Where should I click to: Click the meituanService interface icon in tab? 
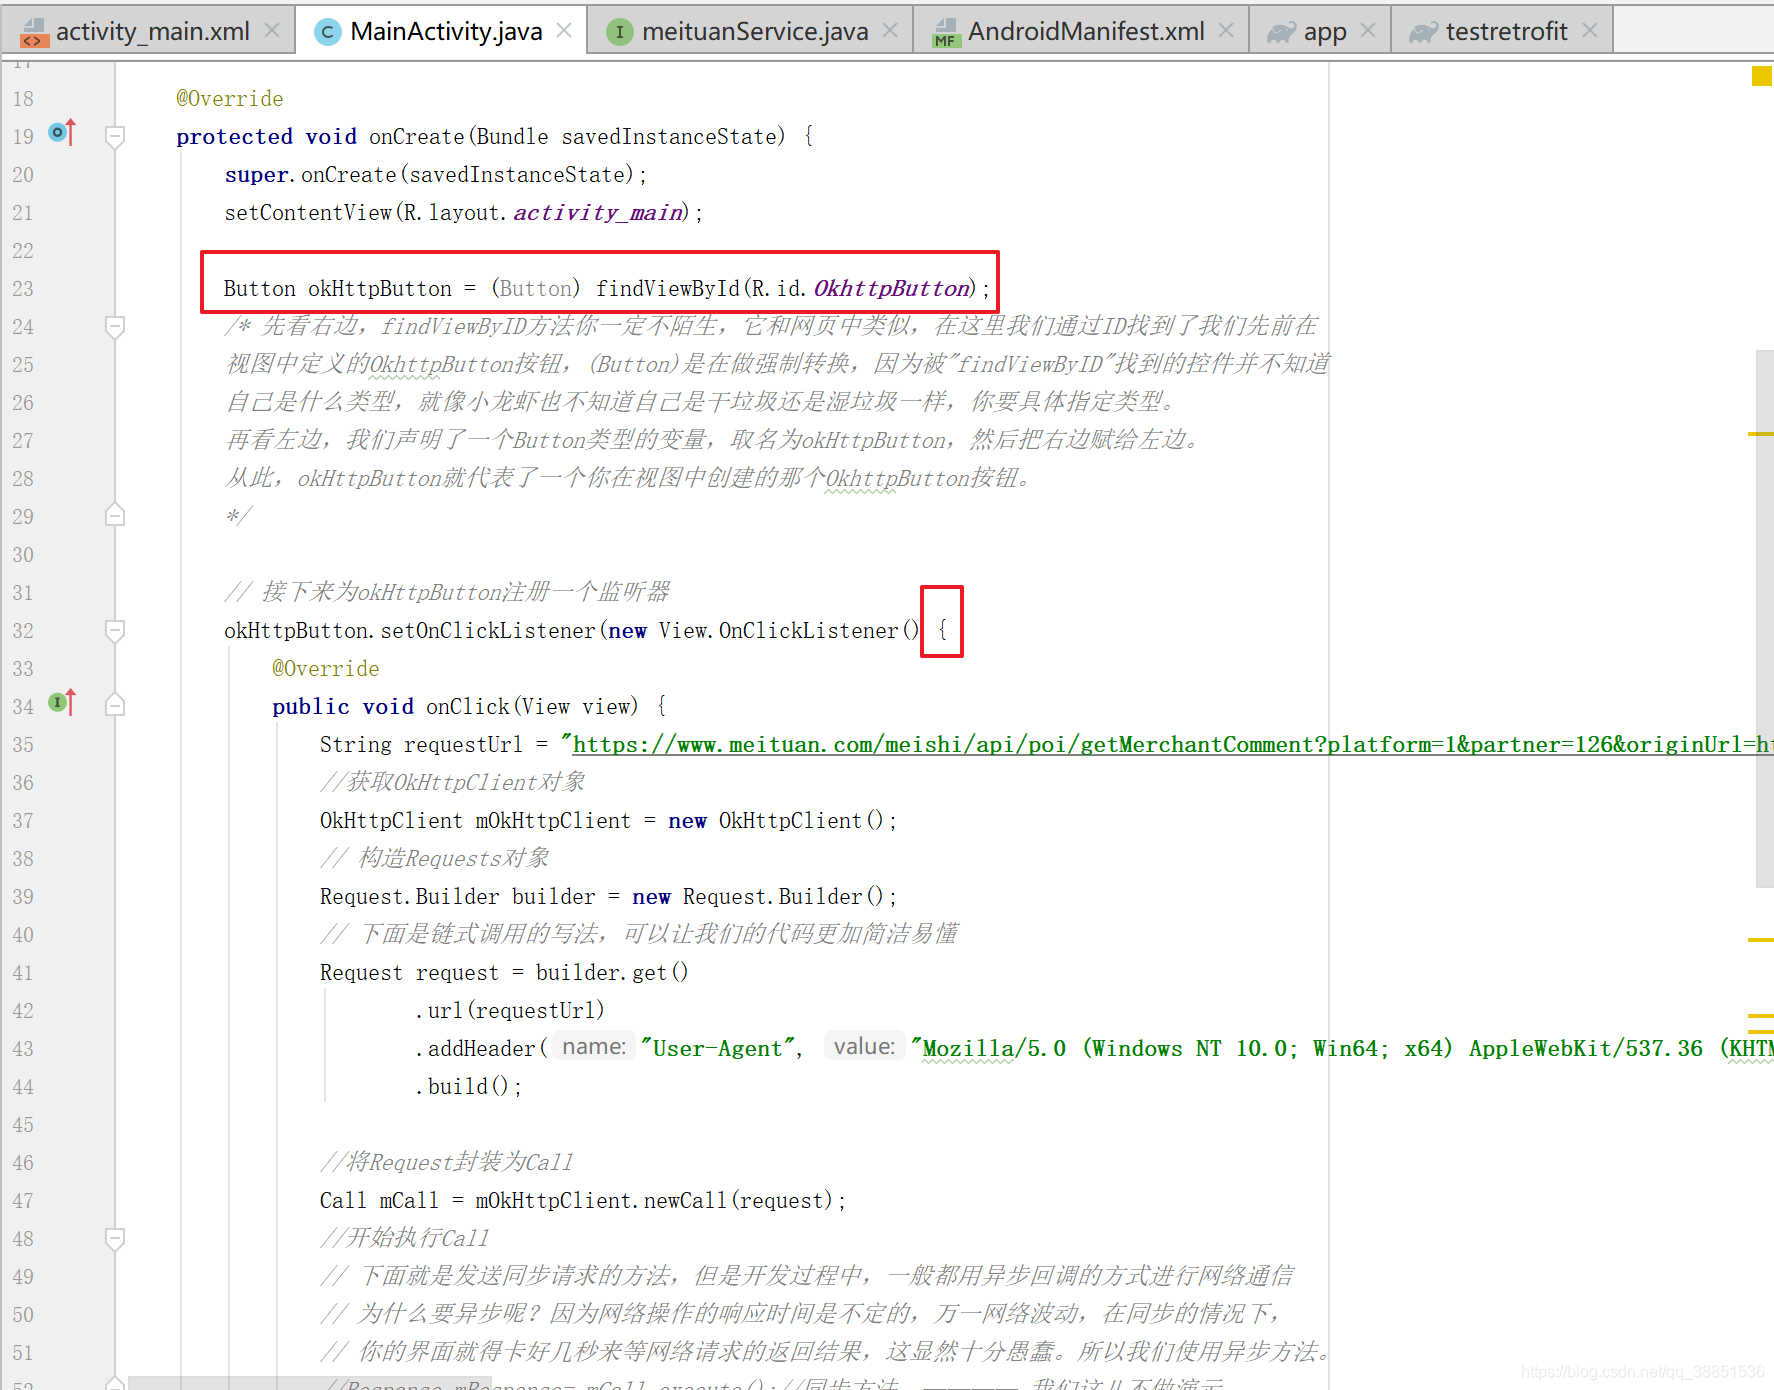tap(620, 32)
